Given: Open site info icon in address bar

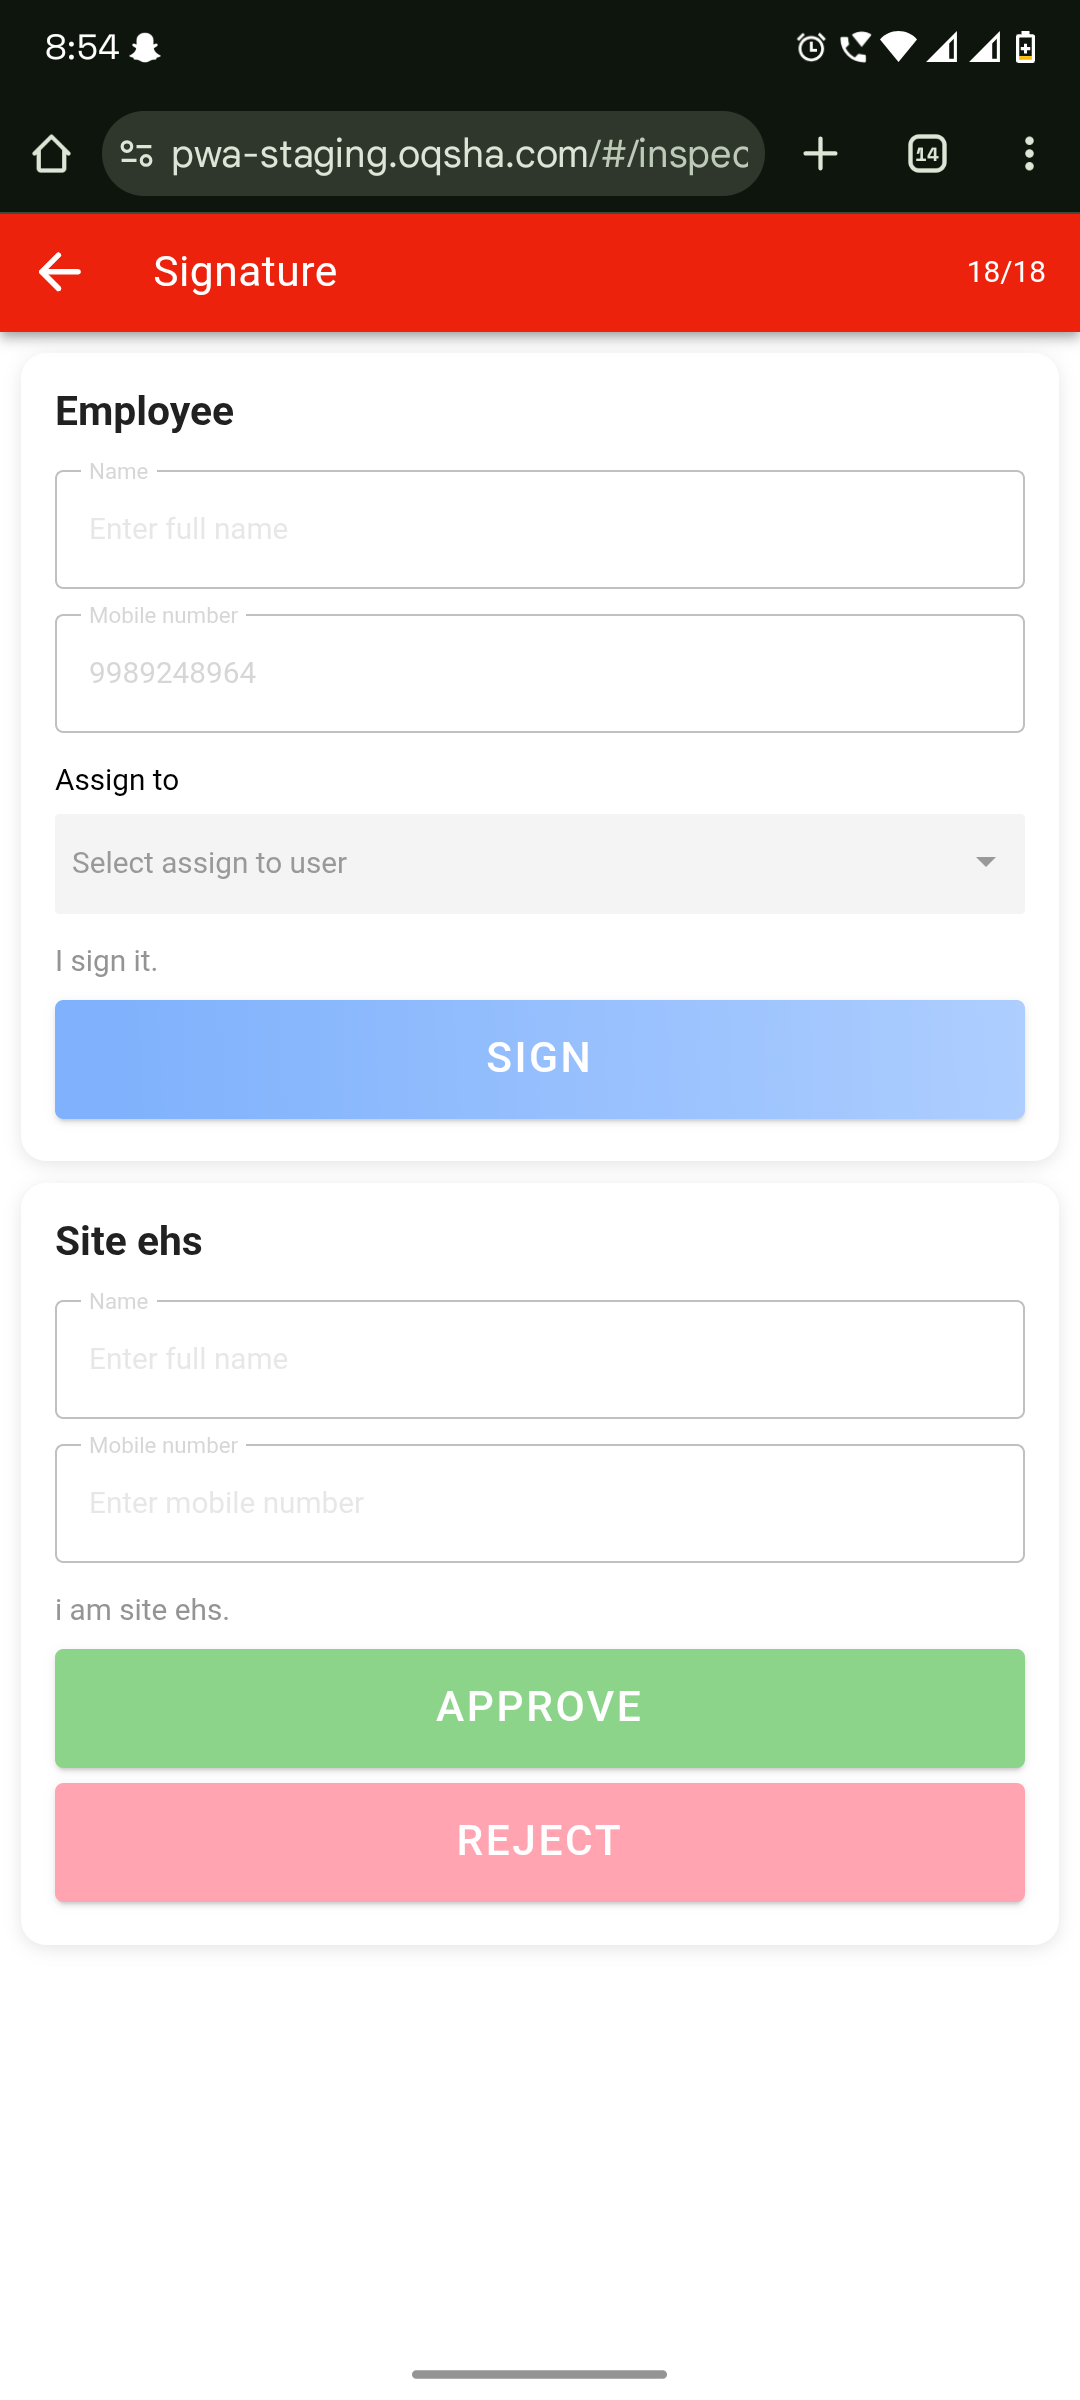Looking at the screenshot, I should [x=136, y=154].
